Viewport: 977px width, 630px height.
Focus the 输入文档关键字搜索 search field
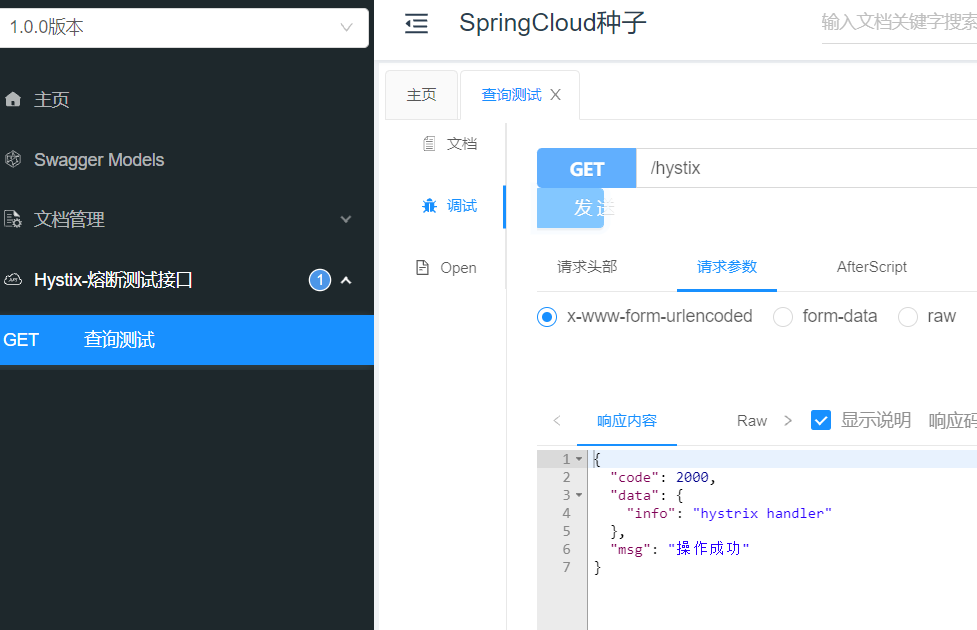[899, 22]
